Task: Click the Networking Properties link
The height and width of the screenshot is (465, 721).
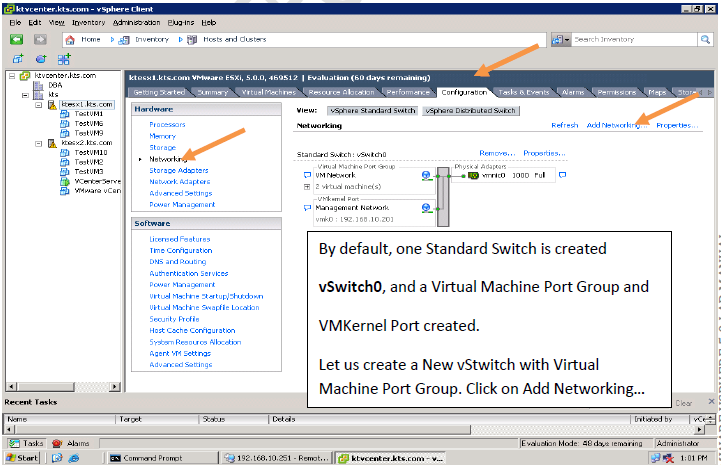Action: tap(677, 125)
